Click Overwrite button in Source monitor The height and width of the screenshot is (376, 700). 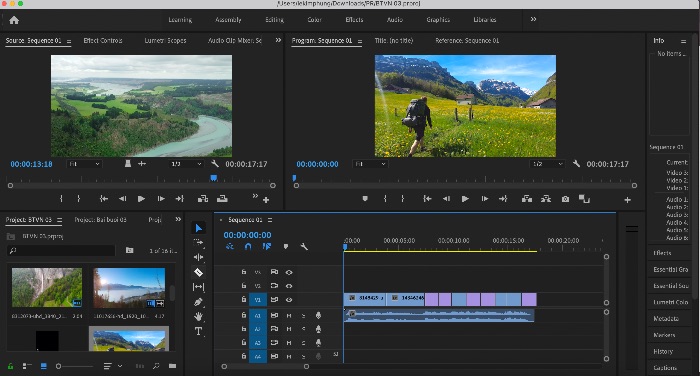pos(222,199)
